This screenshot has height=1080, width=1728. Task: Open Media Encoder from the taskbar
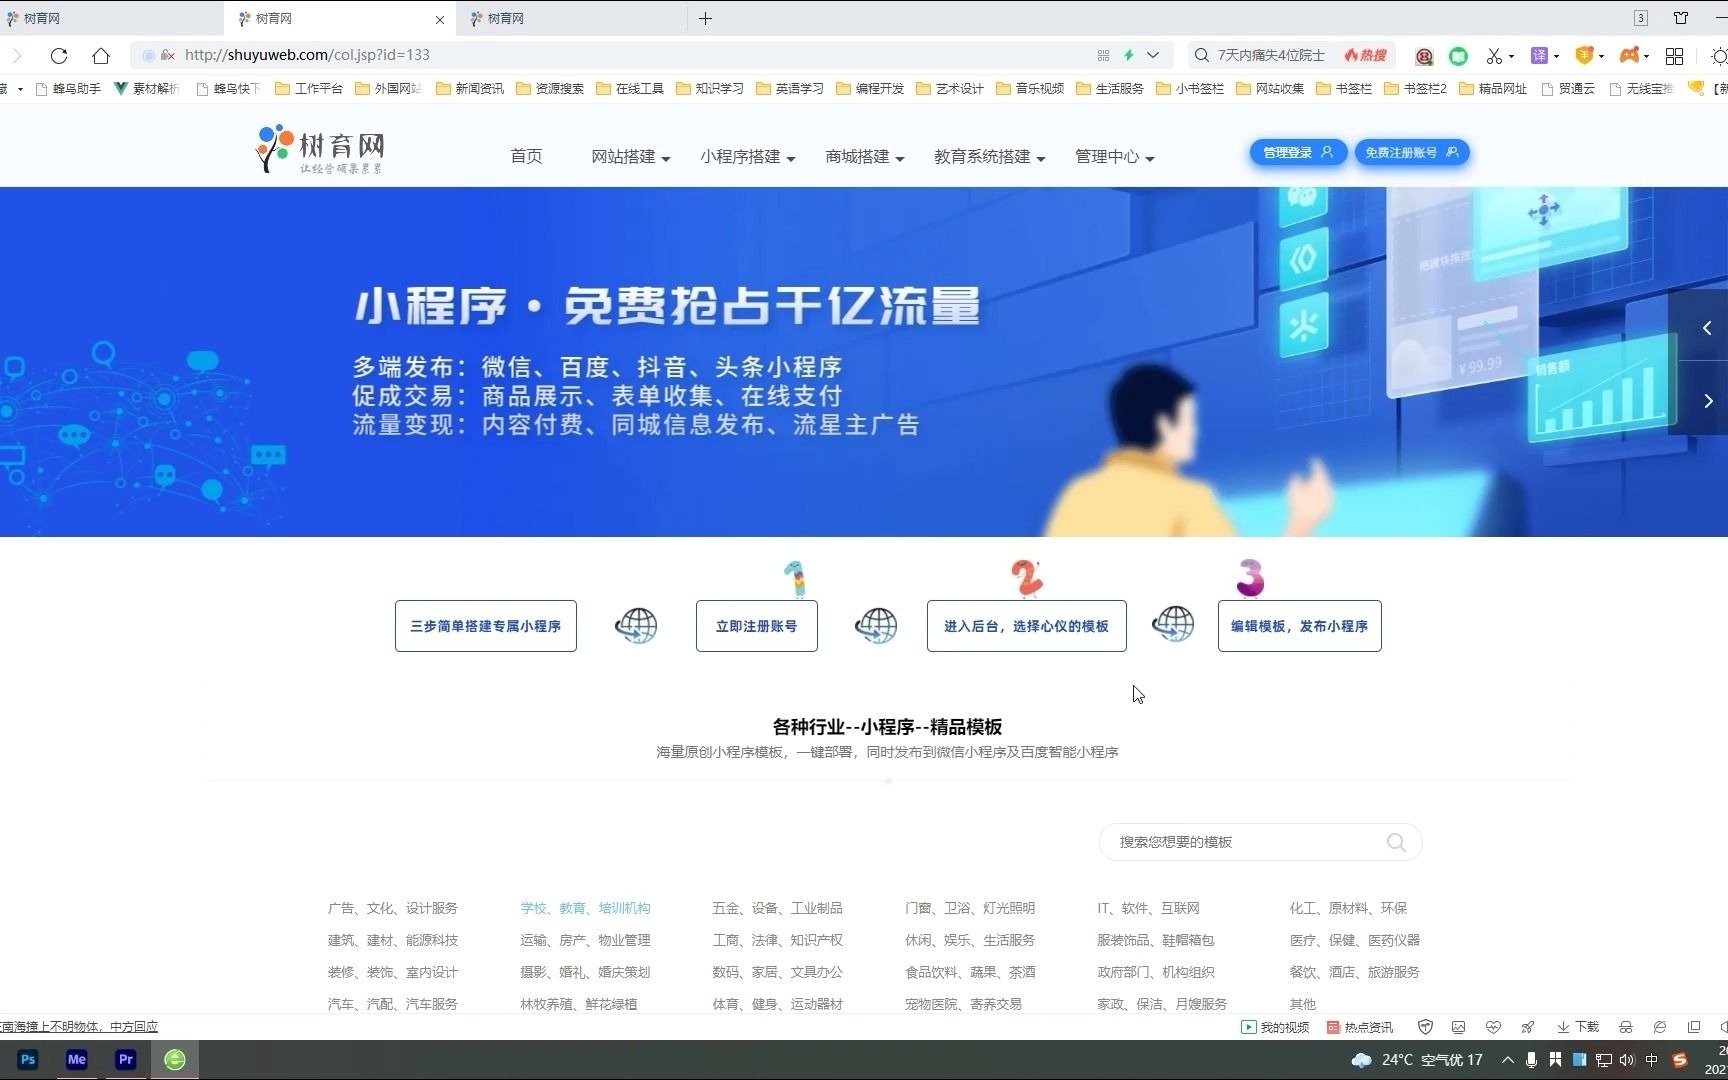pos(77,1059)
